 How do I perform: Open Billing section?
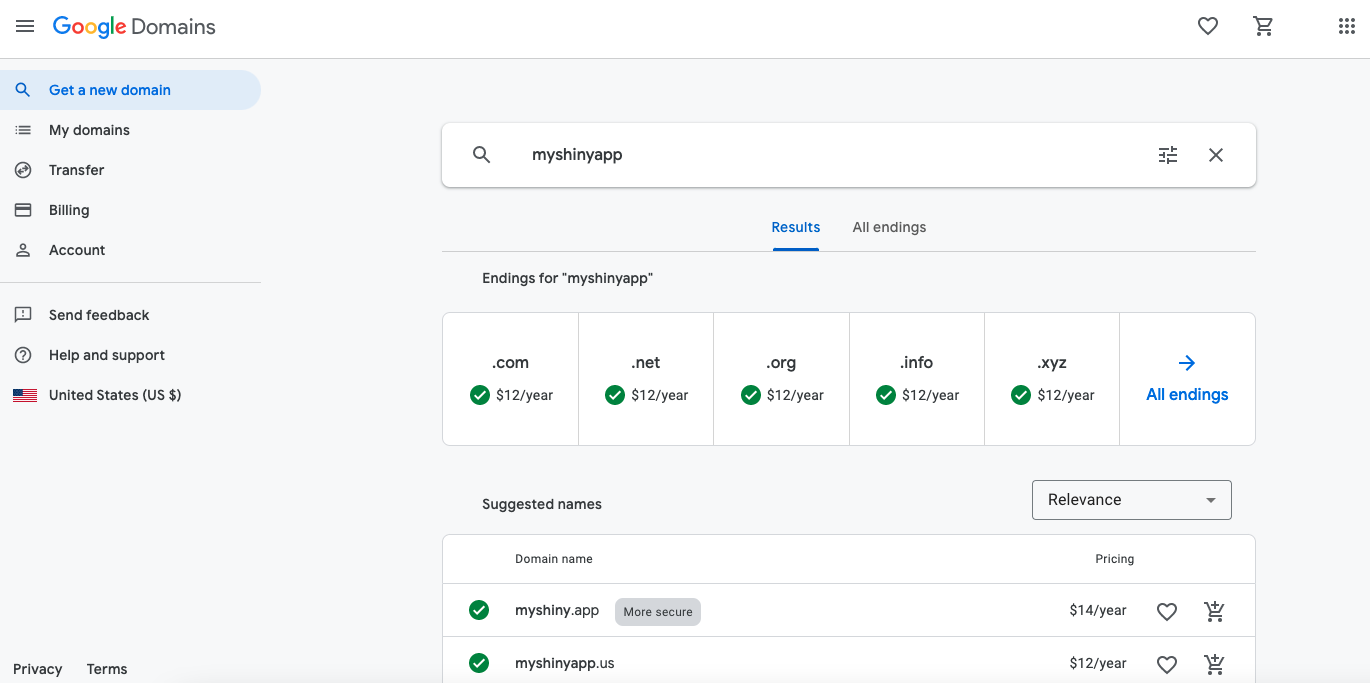[x=130, y=210]
